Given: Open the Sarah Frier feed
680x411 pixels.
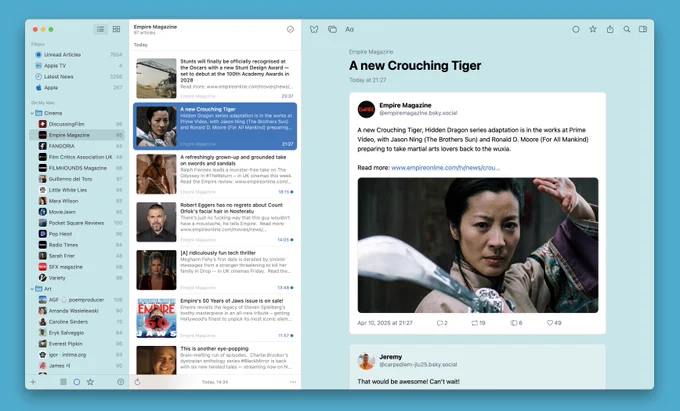Looking at the screenshot, I should tap(77, 256).
